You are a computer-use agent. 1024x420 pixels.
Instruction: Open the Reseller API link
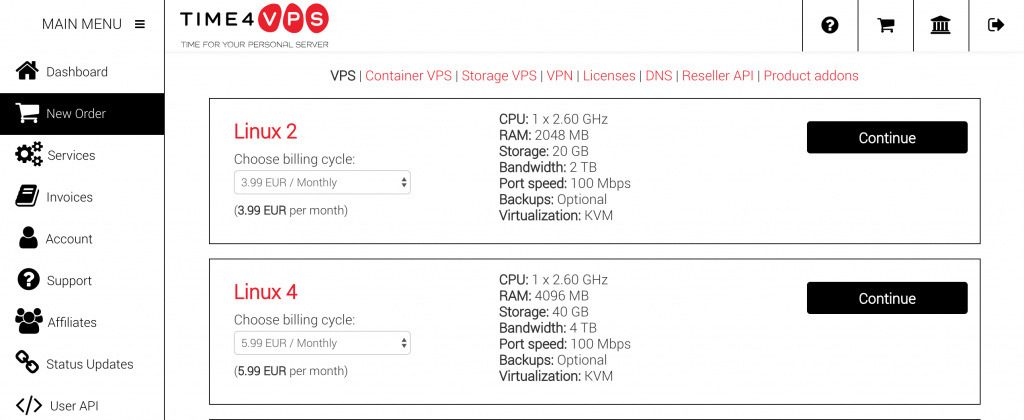pyautogui.click(x=716, y=76)
